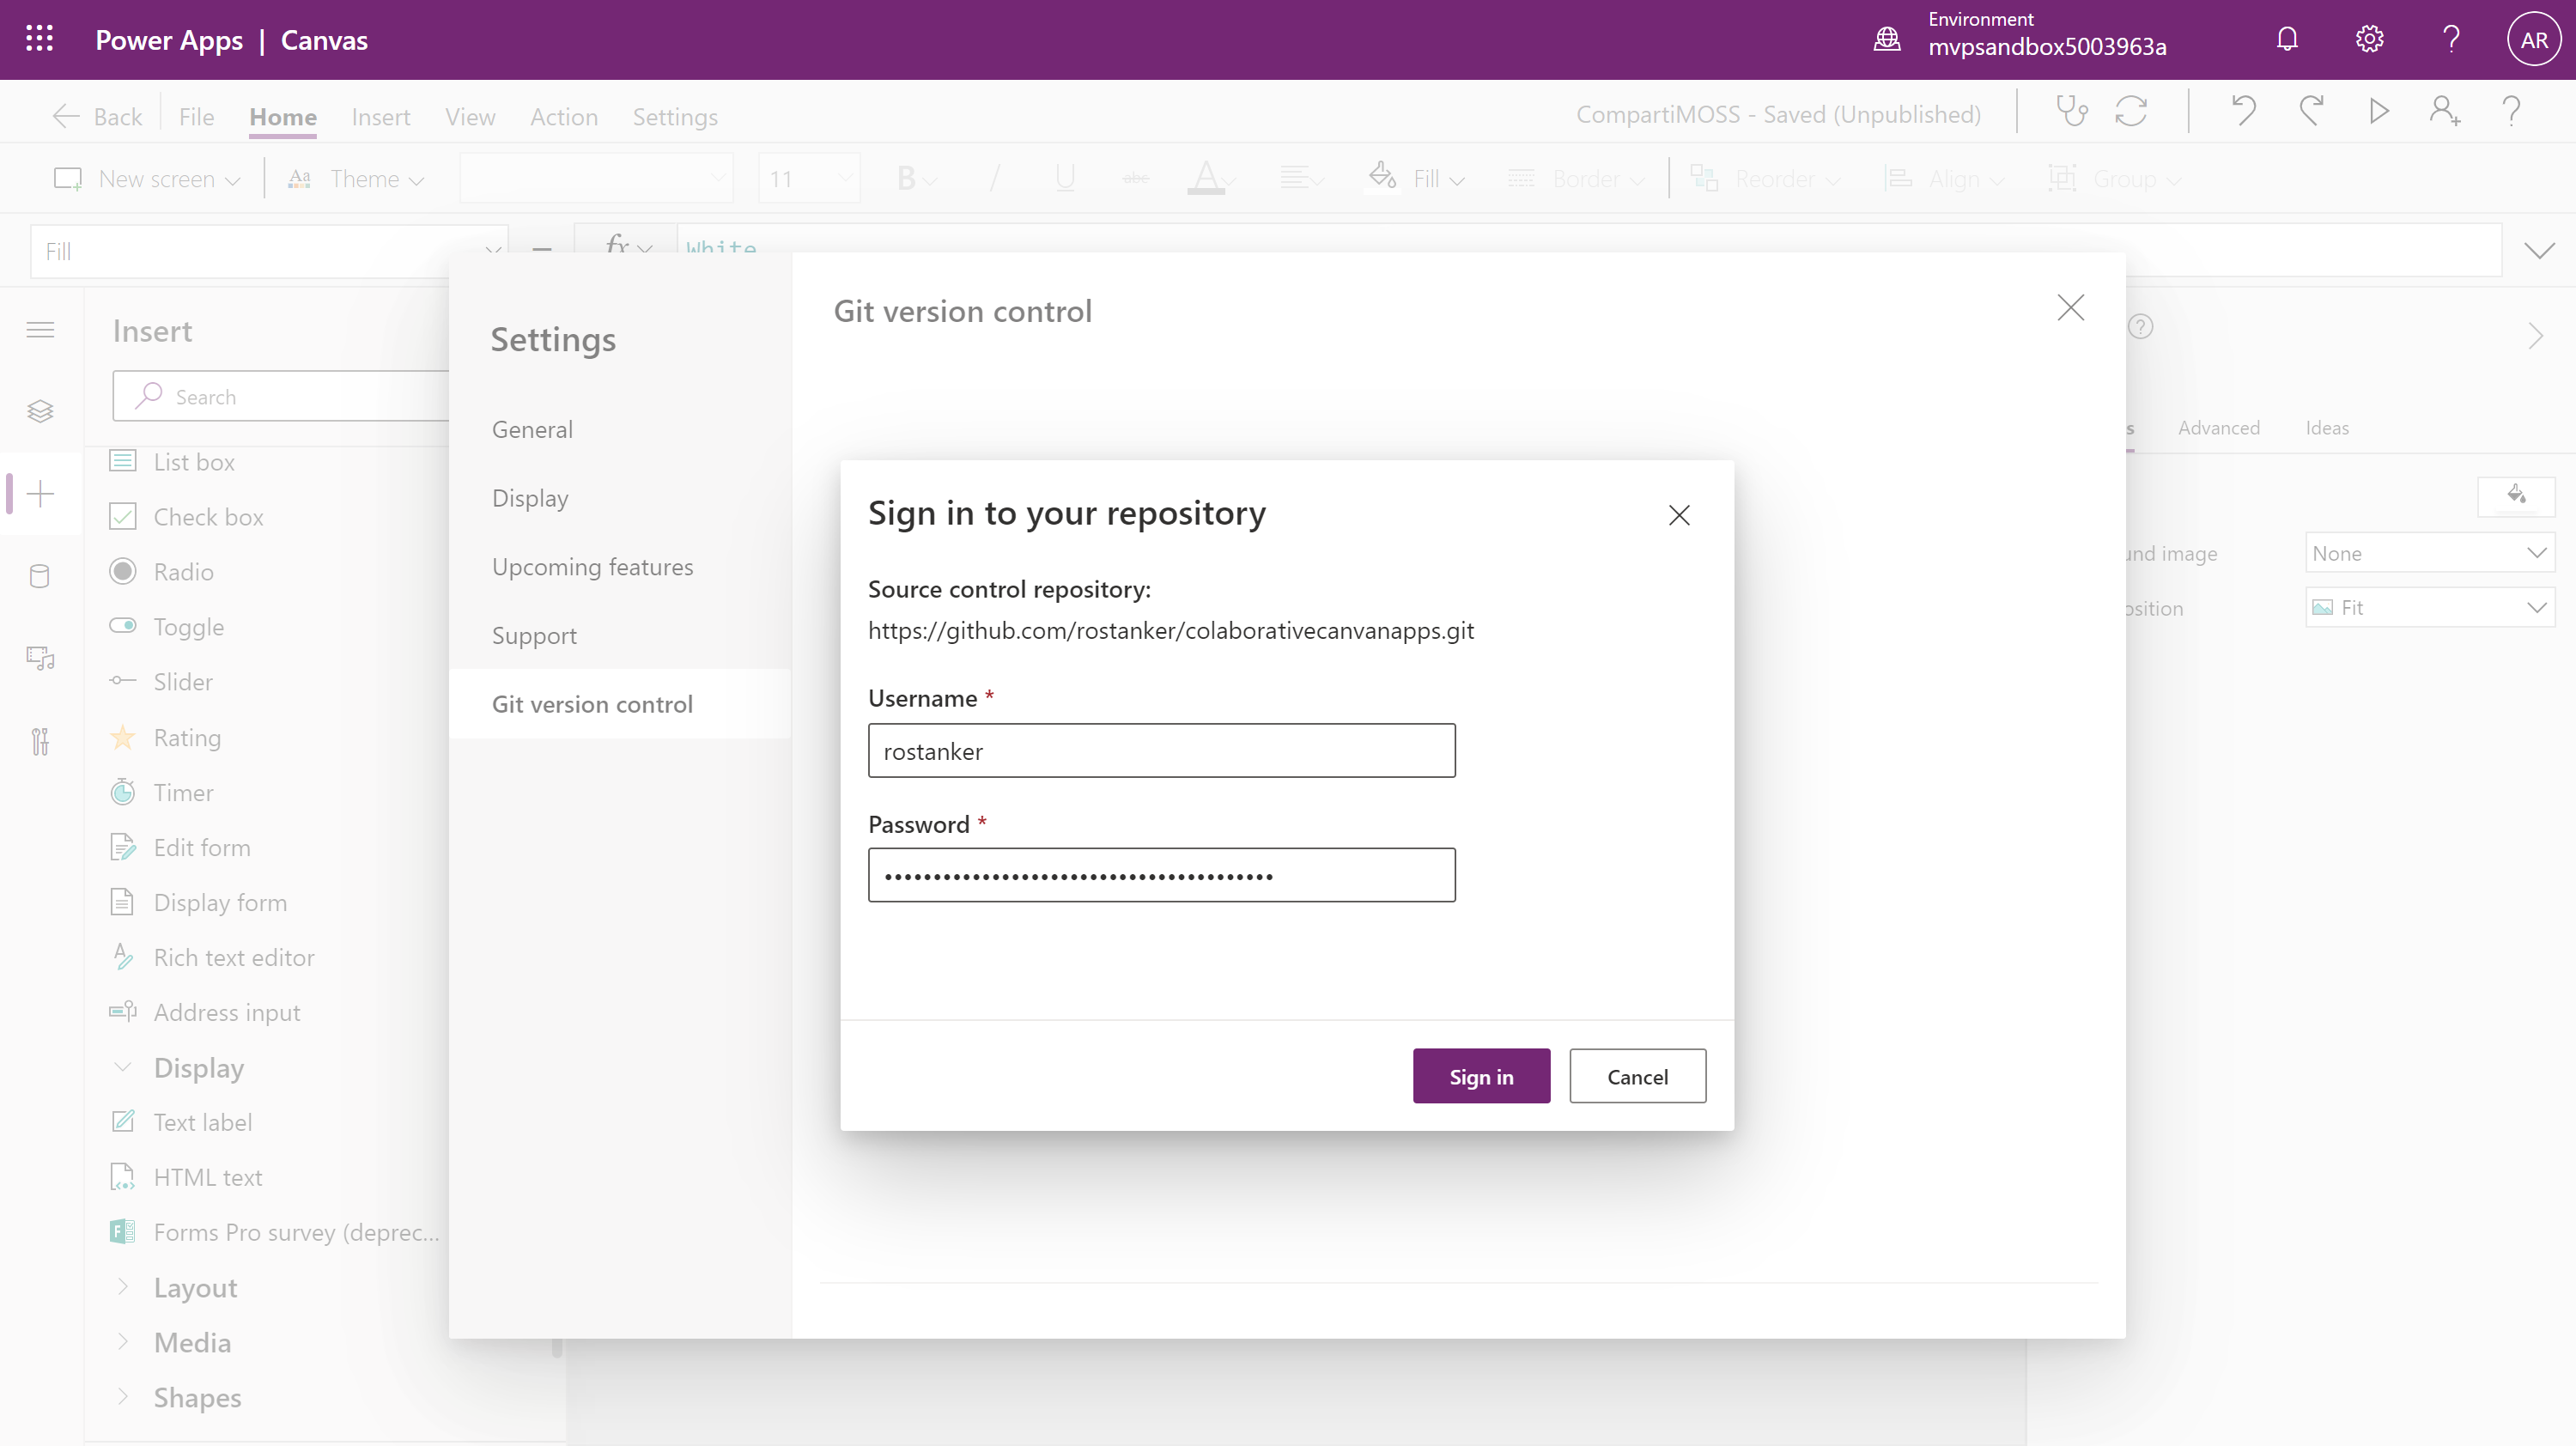Click the Bold formatting icon
Image resolution: width=2576 pixels, height=1446 pixels.
pyautogui.click(x=907, y=178)
